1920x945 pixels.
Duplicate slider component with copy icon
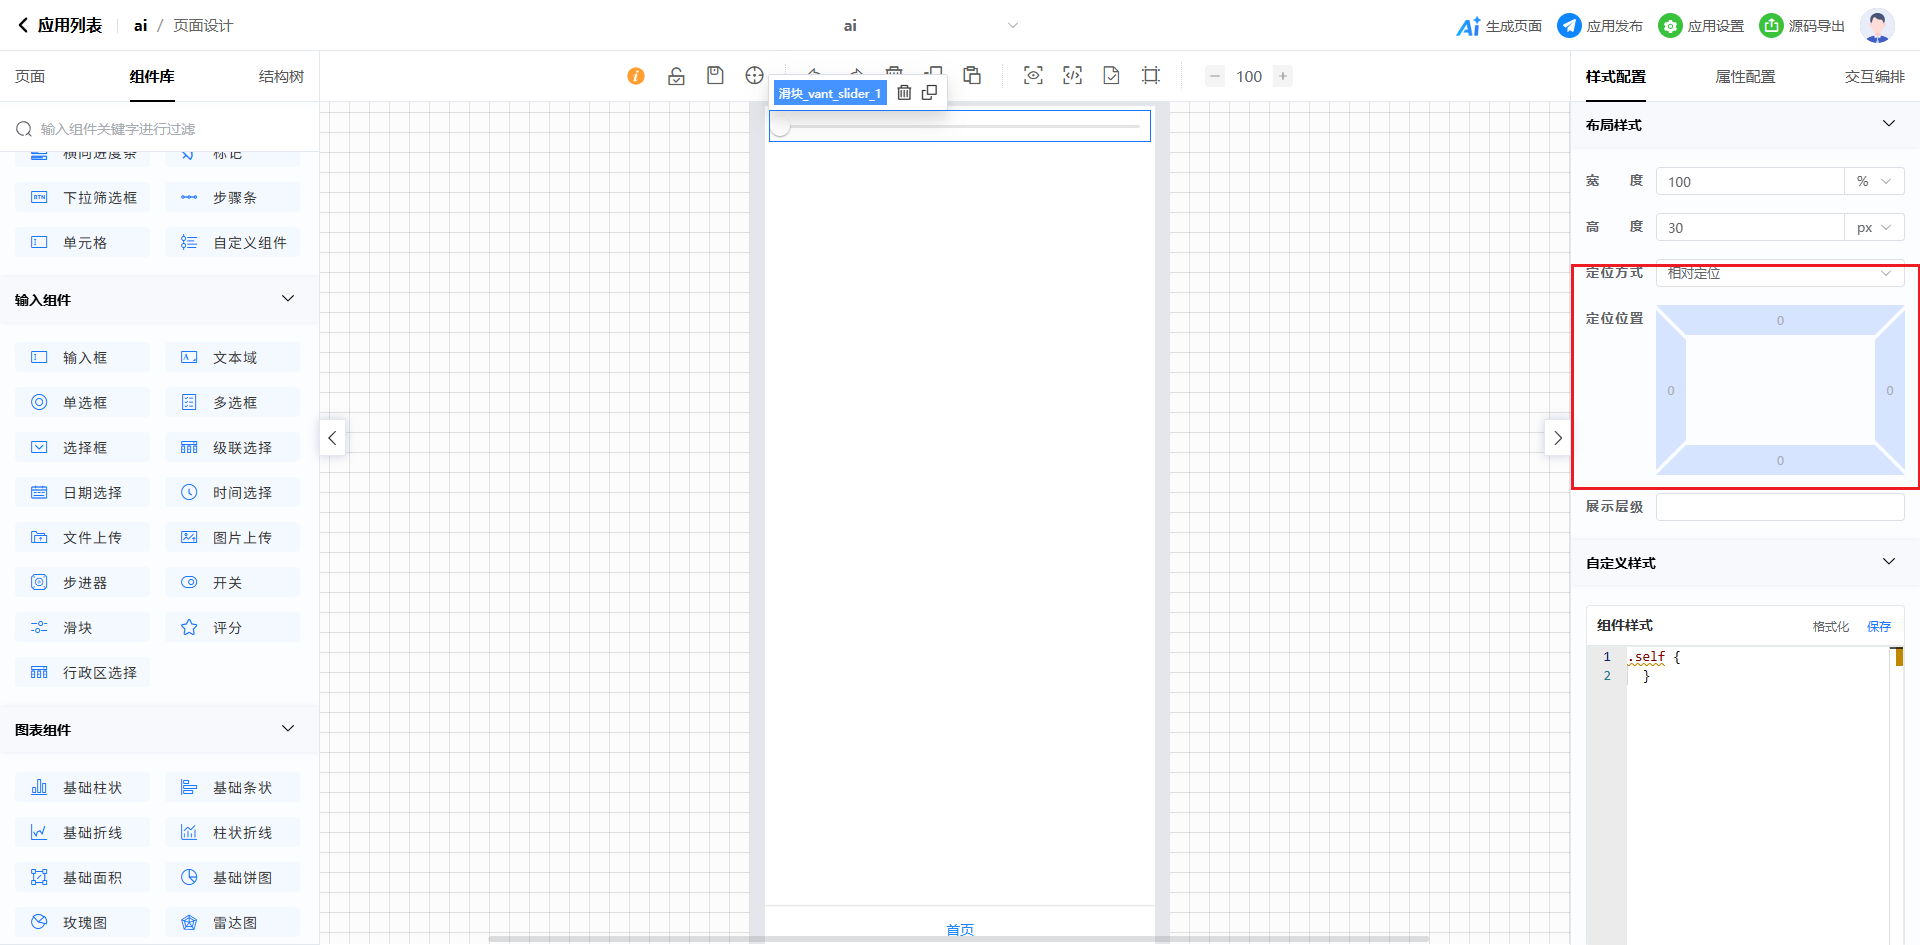929,93
